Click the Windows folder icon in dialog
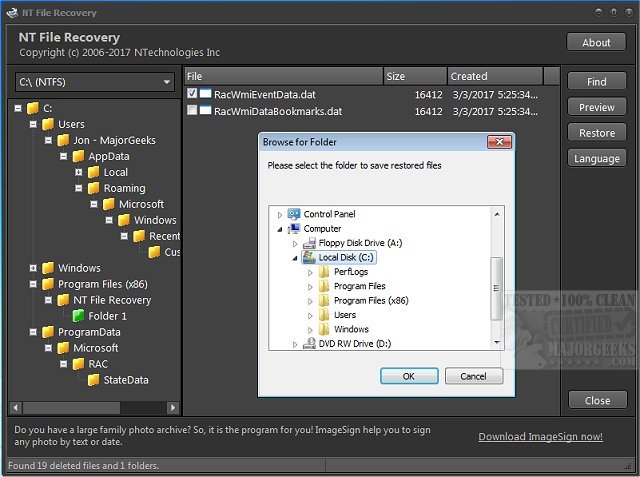 pos(324,329)
